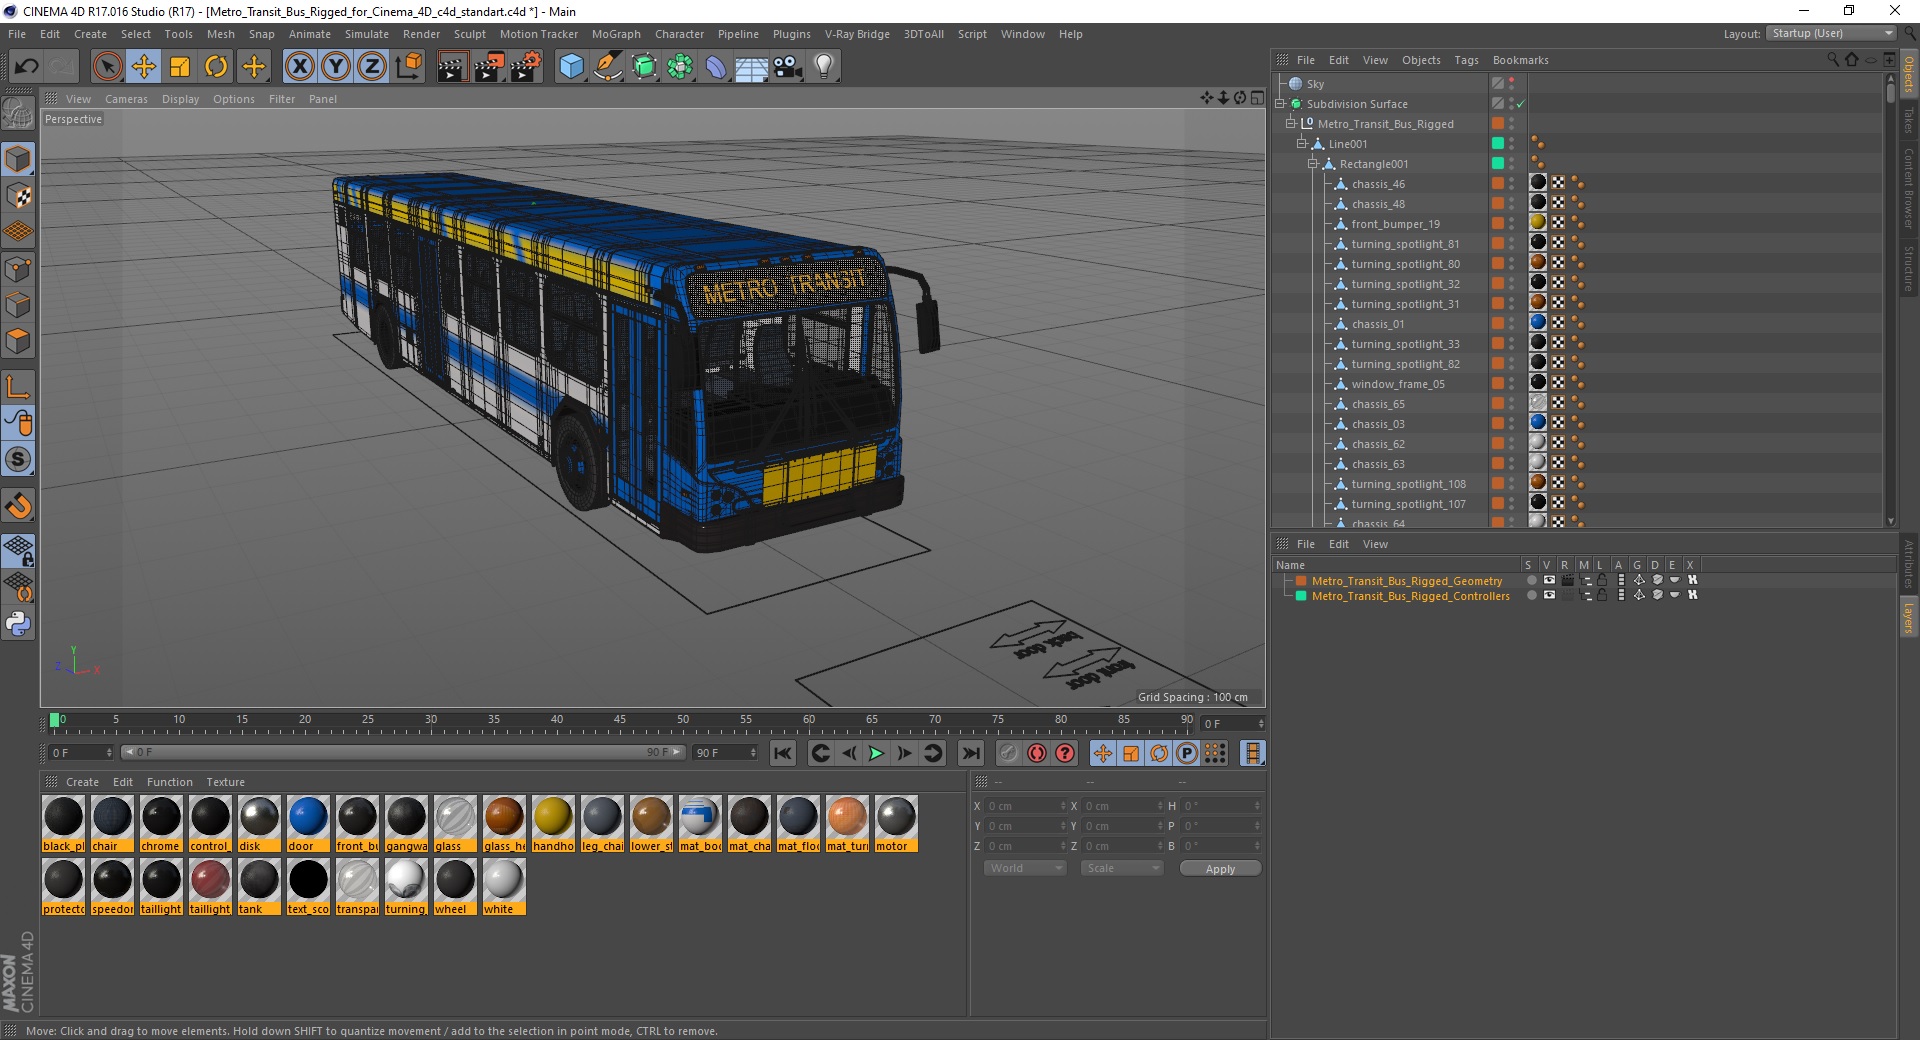Toggle Subdivision Surface enable checkmark
This screenshot has height=1040, width=1920.
[1520, 104]
